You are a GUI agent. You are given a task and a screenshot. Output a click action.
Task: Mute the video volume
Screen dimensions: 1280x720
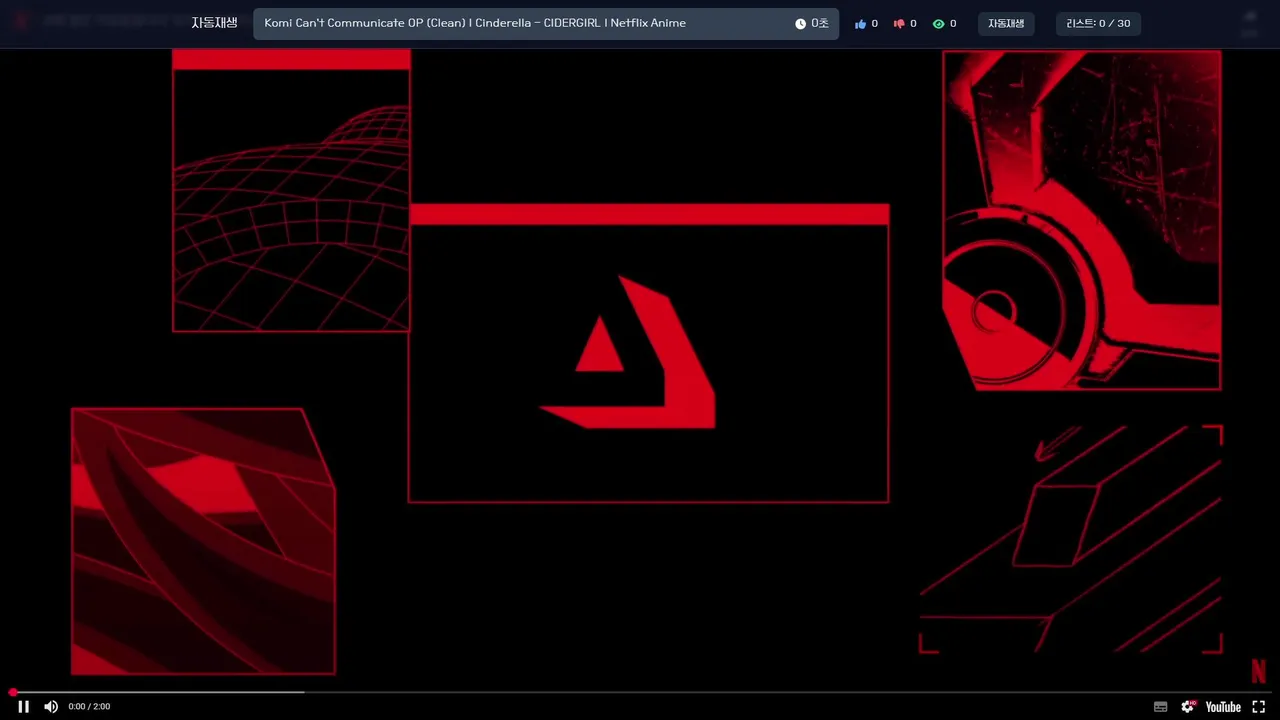[x=51, y=707]
